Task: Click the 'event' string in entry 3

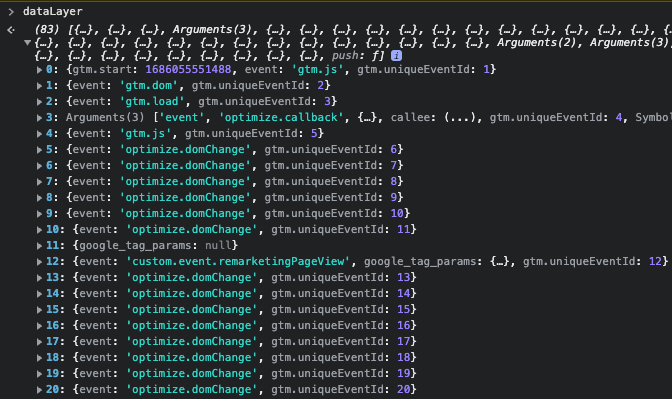Action: click(181, 117)
